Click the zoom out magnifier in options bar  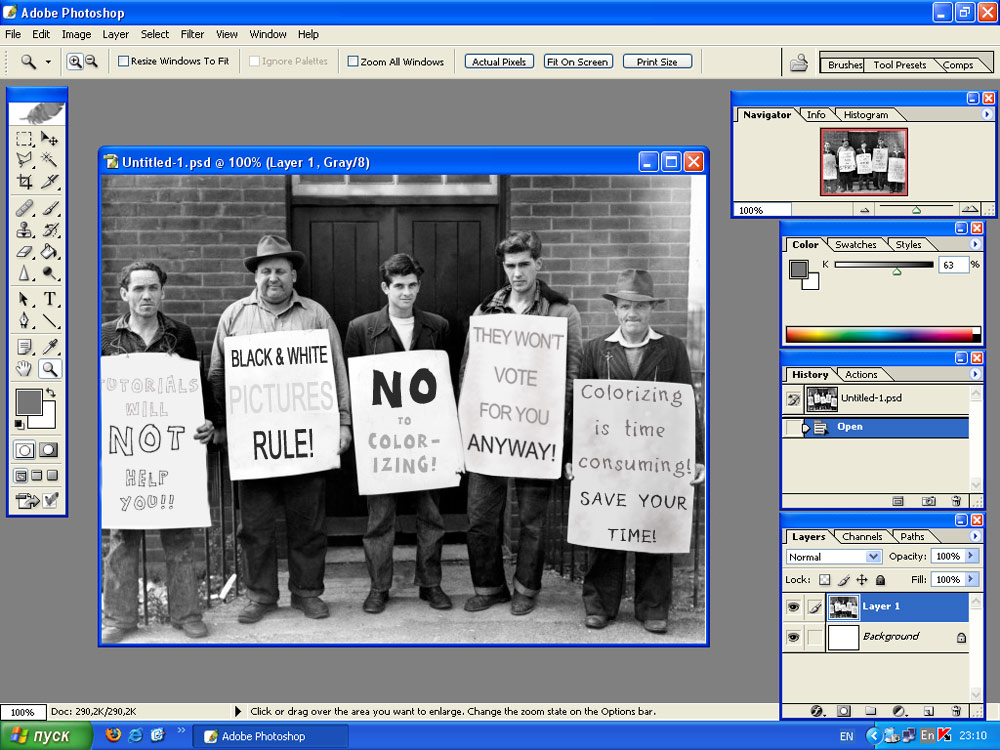coord(91,62)
